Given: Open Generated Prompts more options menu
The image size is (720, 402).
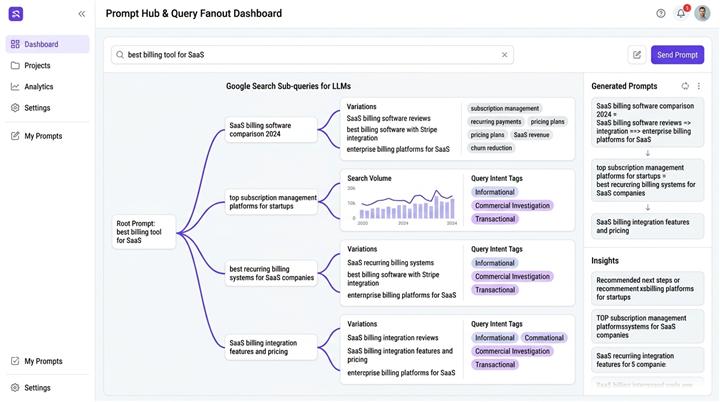Looking at the screenshot, I should coord(699,86).
